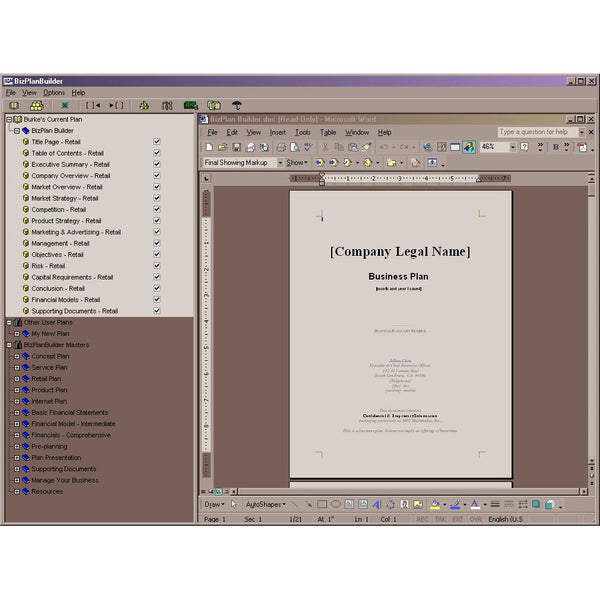This screenshot has width=600, height=600.
Task: Click the umbrella icon in BizPlanBuilder toolbar
Action: pyautogui.click(x=237, y=106)
